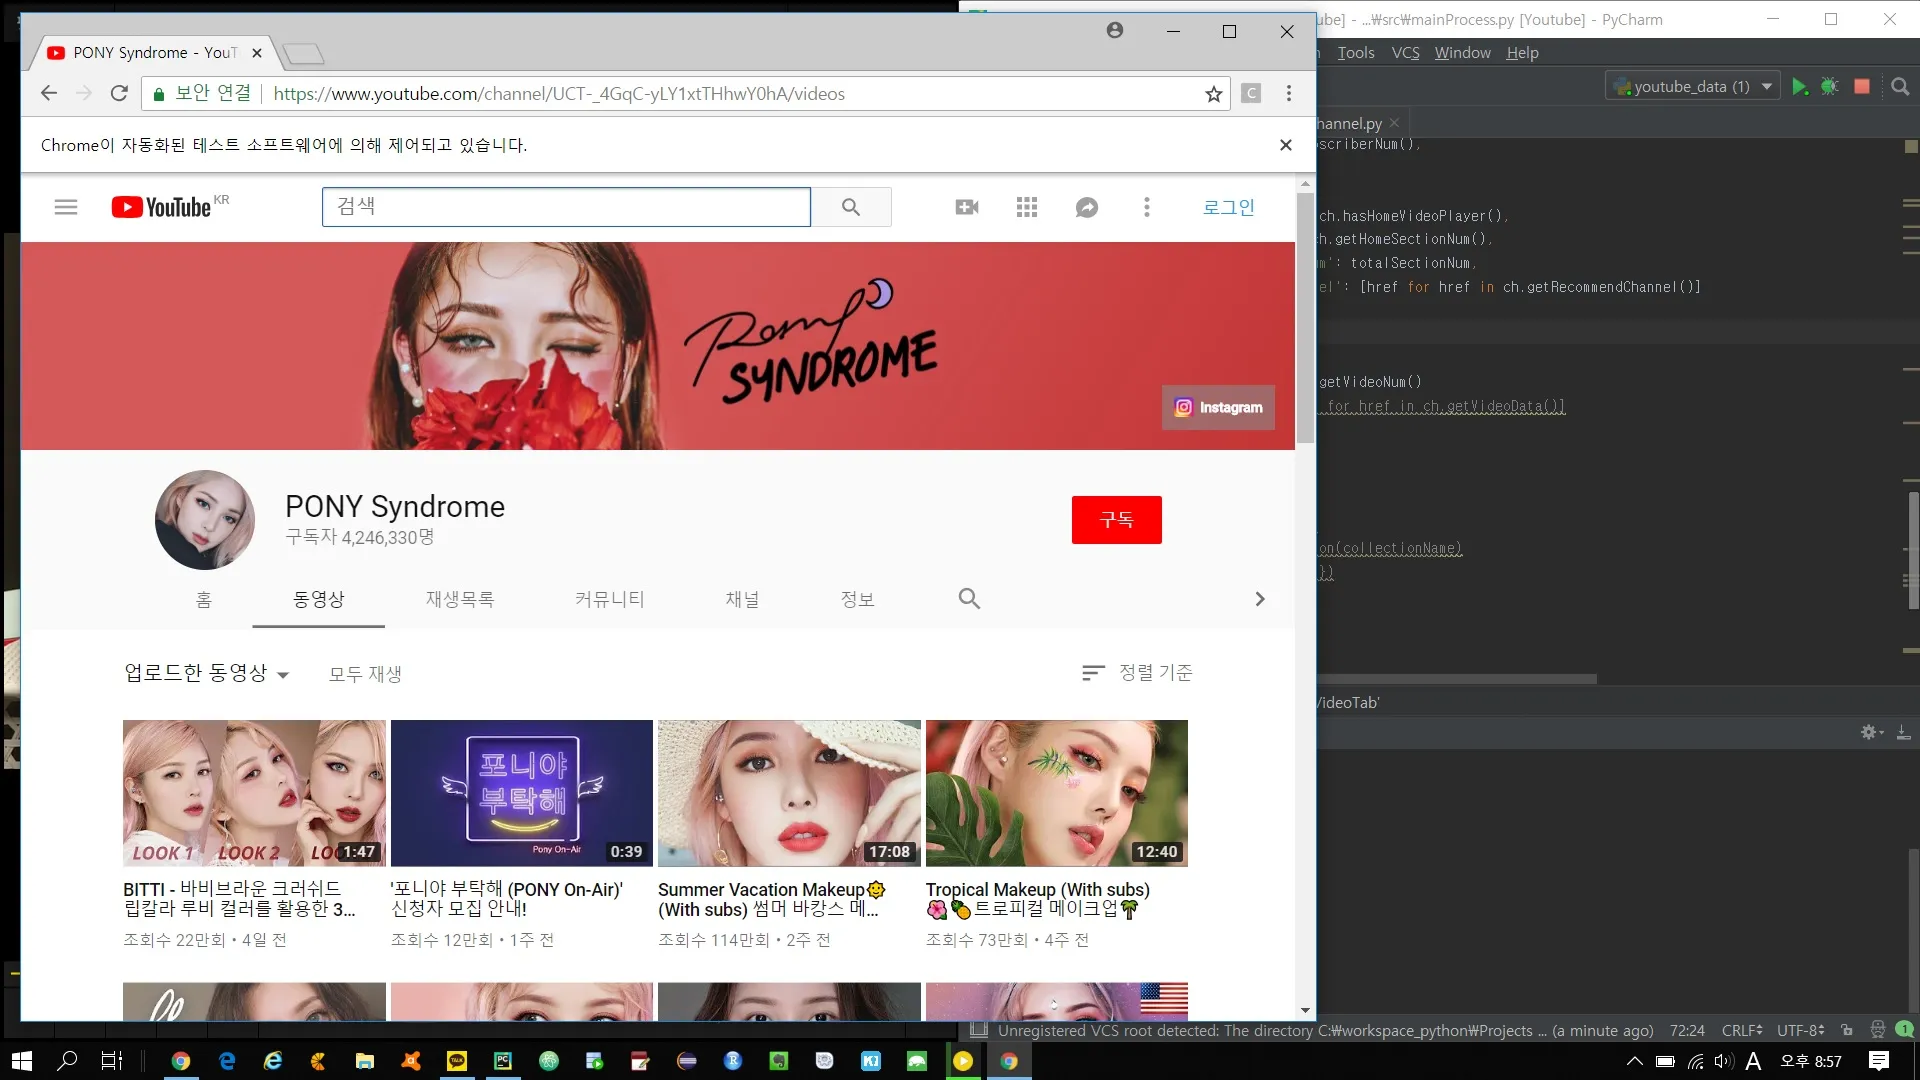The height and width of the screenshot is (1080, 1920).
Task: Click the 로그인 sign-in link
Action: [x=1228, y=207]
